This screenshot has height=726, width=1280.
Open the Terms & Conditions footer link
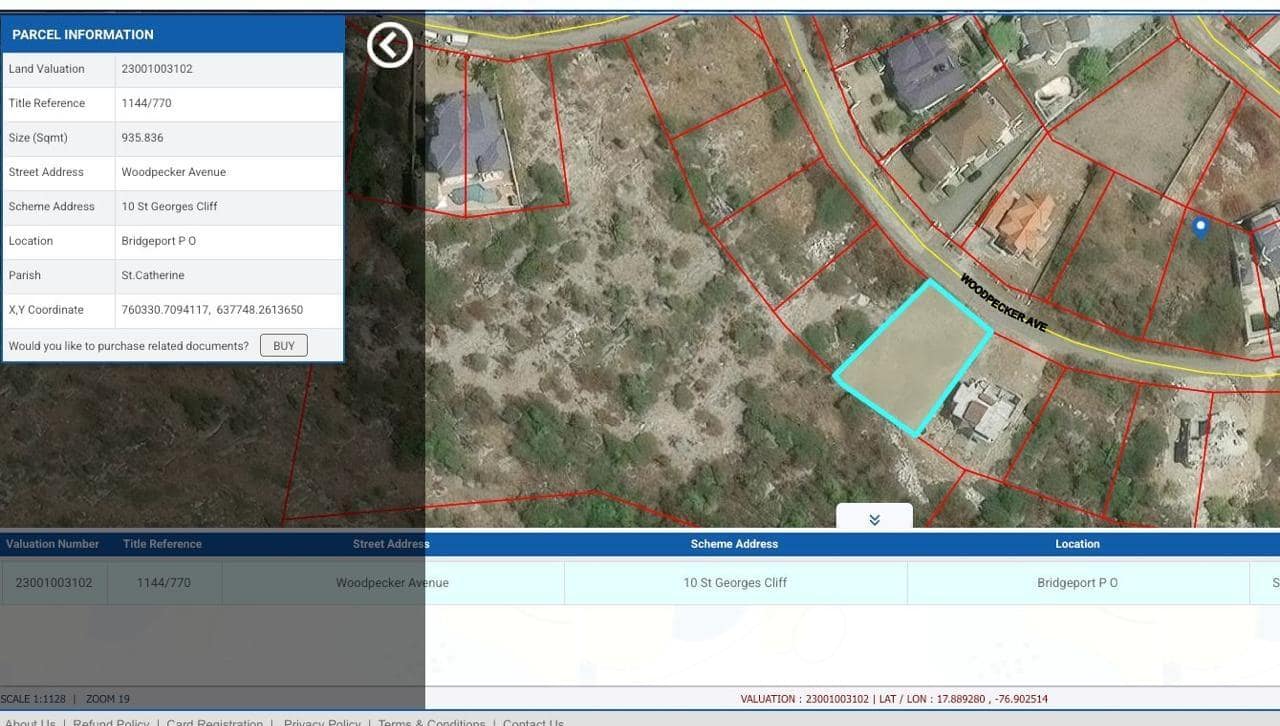point(431,722)
